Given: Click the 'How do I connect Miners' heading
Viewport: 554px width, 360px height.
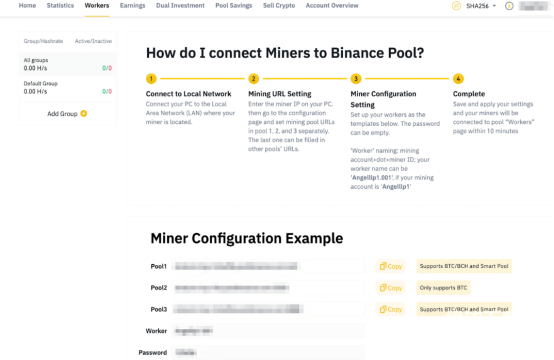Looking at the screenshot, I should point(285,53).
